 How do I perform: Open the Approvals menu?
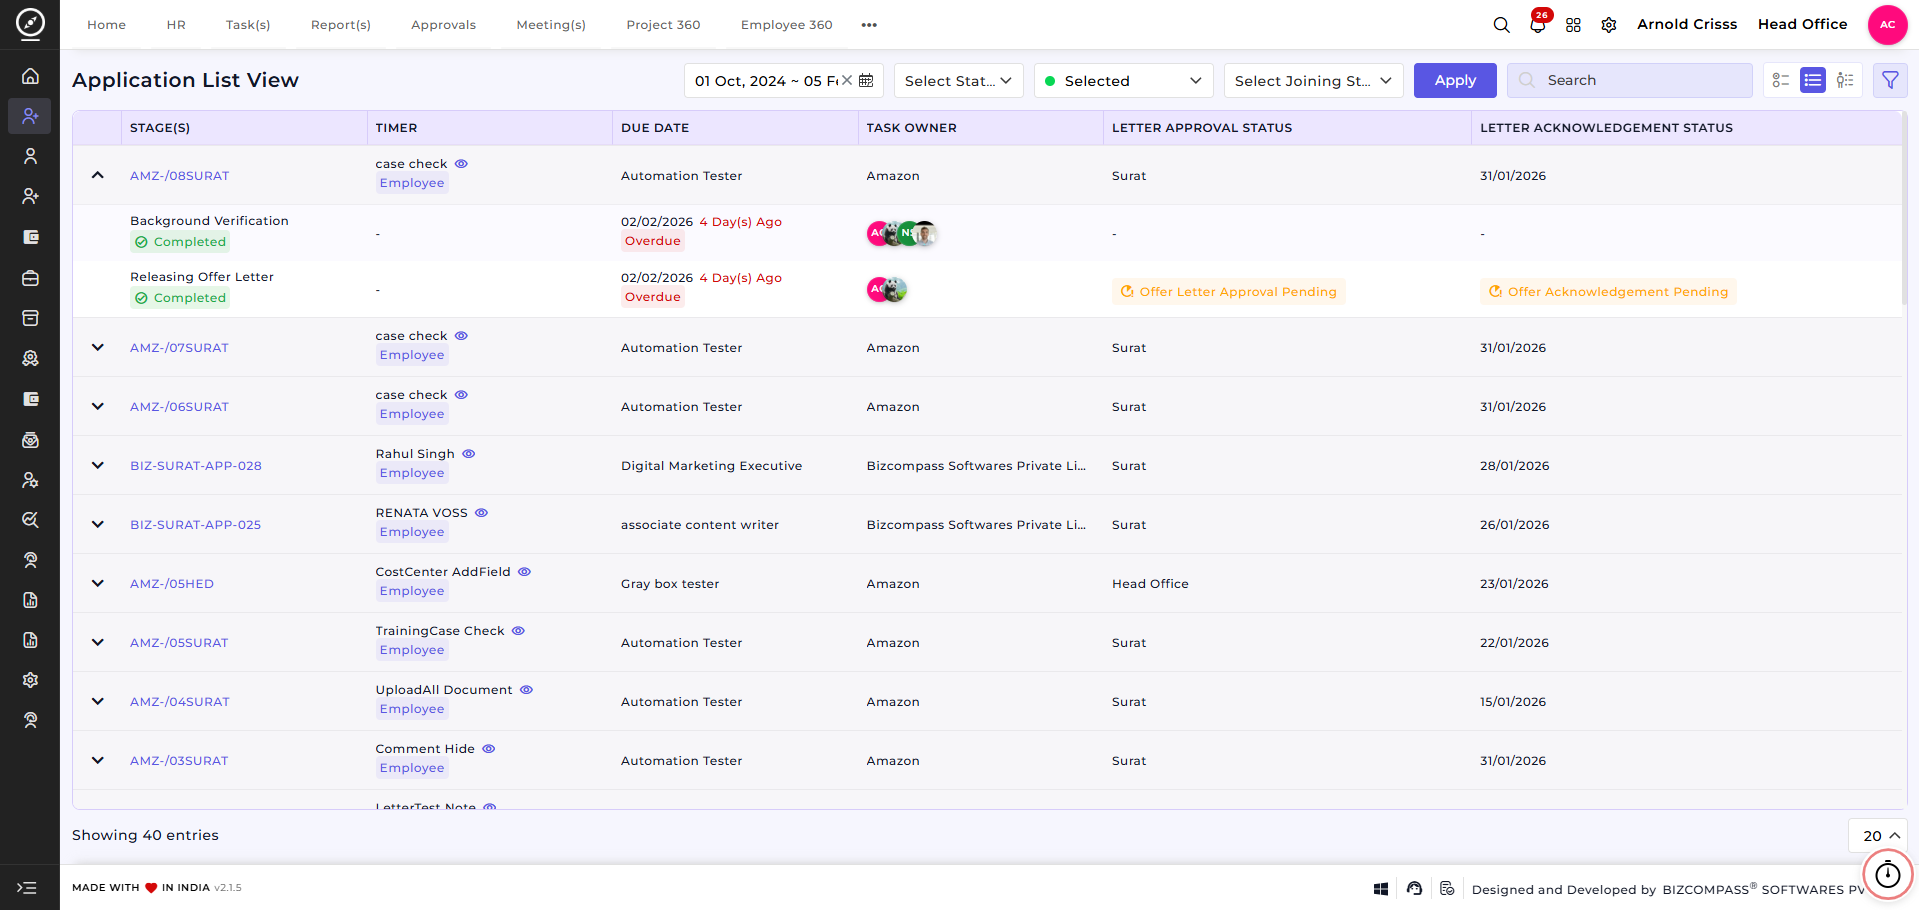click(443, 25)
